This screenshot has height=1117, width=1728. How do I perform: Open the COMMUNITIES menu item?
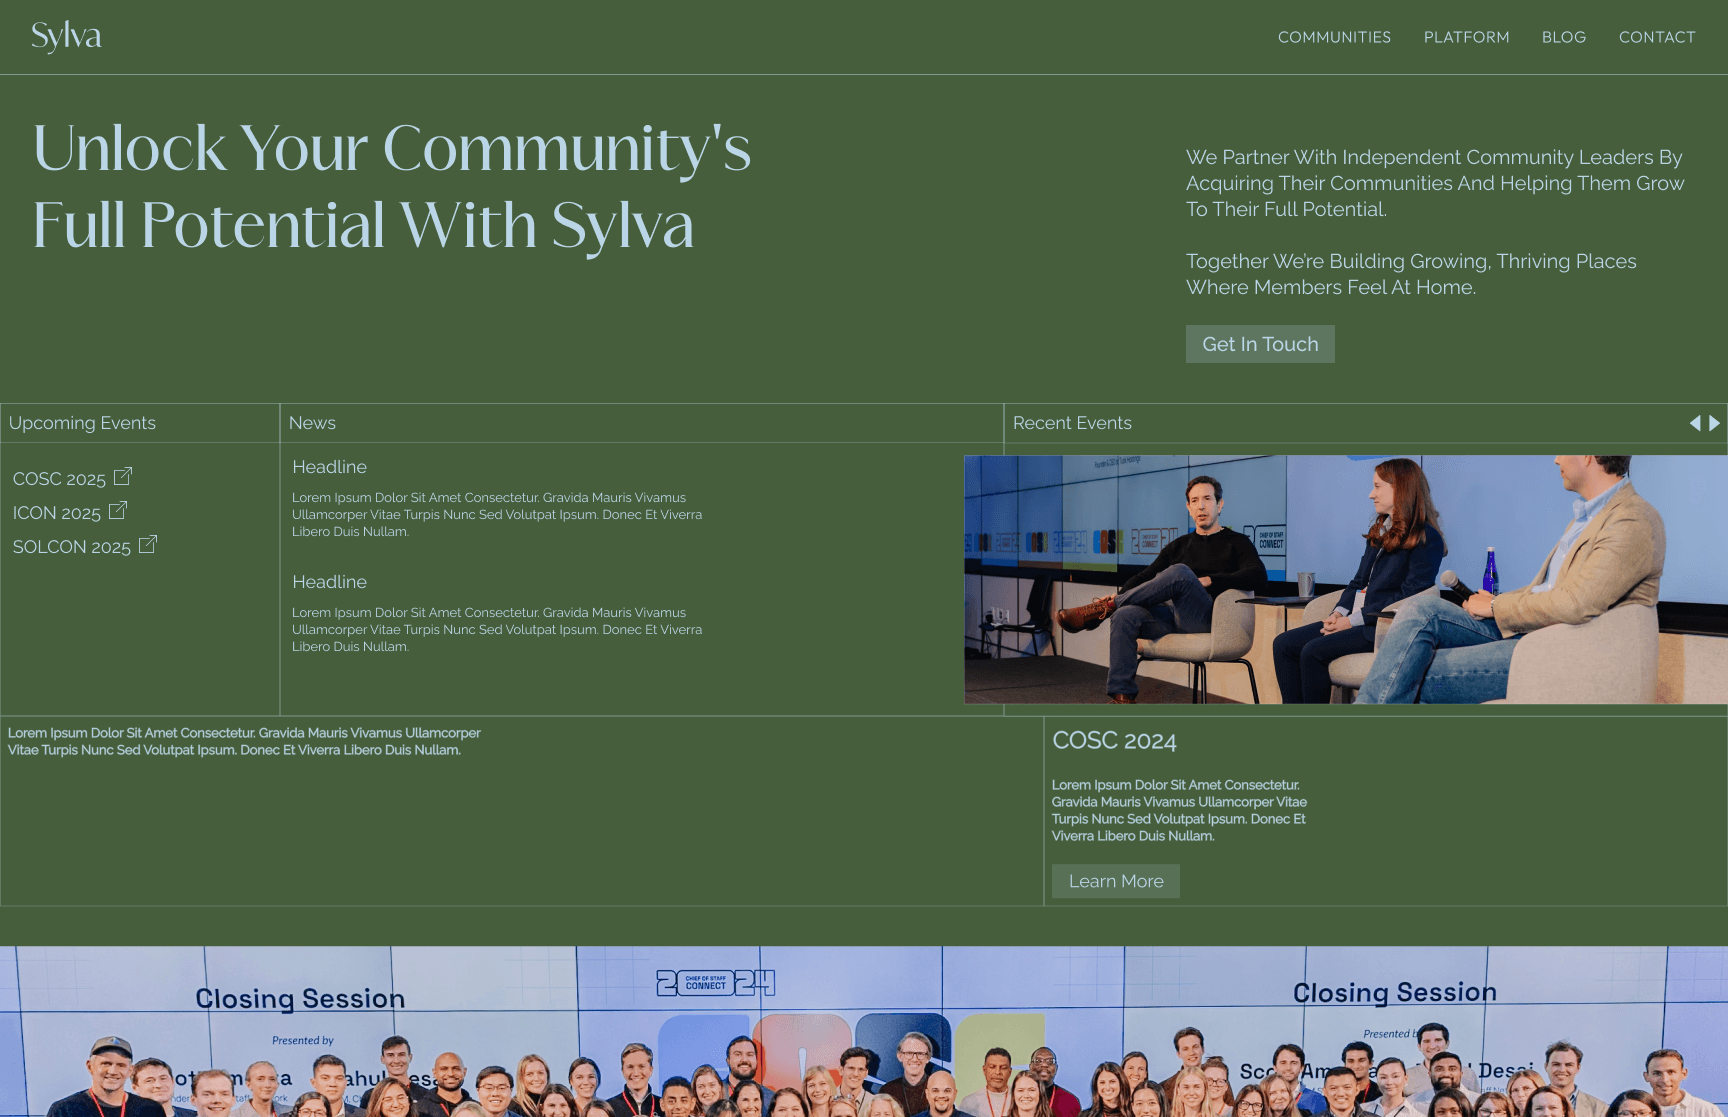tap(1334, 37)
